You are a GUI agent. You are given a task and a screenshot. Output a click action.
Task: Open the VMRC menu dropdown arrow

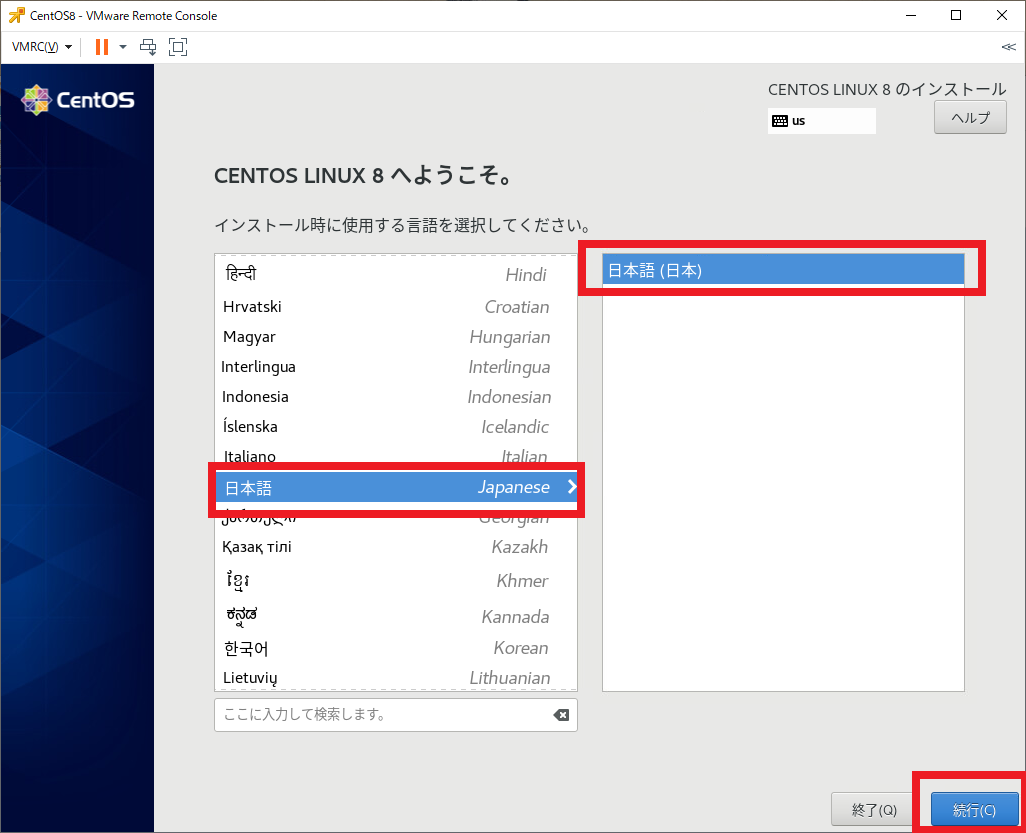tap(67, 47)
